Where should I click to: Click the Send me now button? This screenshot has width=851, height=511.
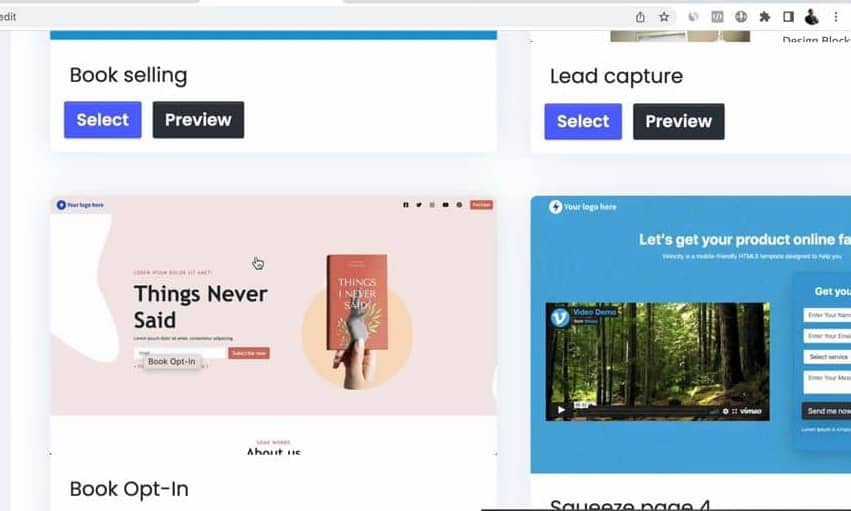pos(826,411)
